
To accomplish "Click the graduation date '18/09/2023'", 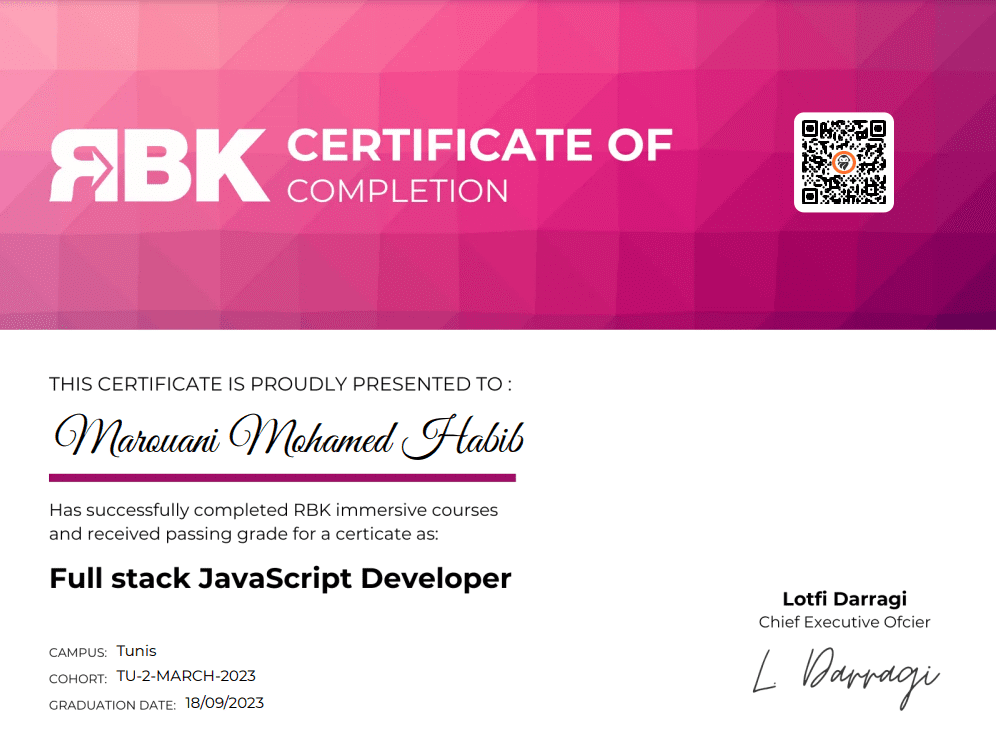I will point(225,703).
